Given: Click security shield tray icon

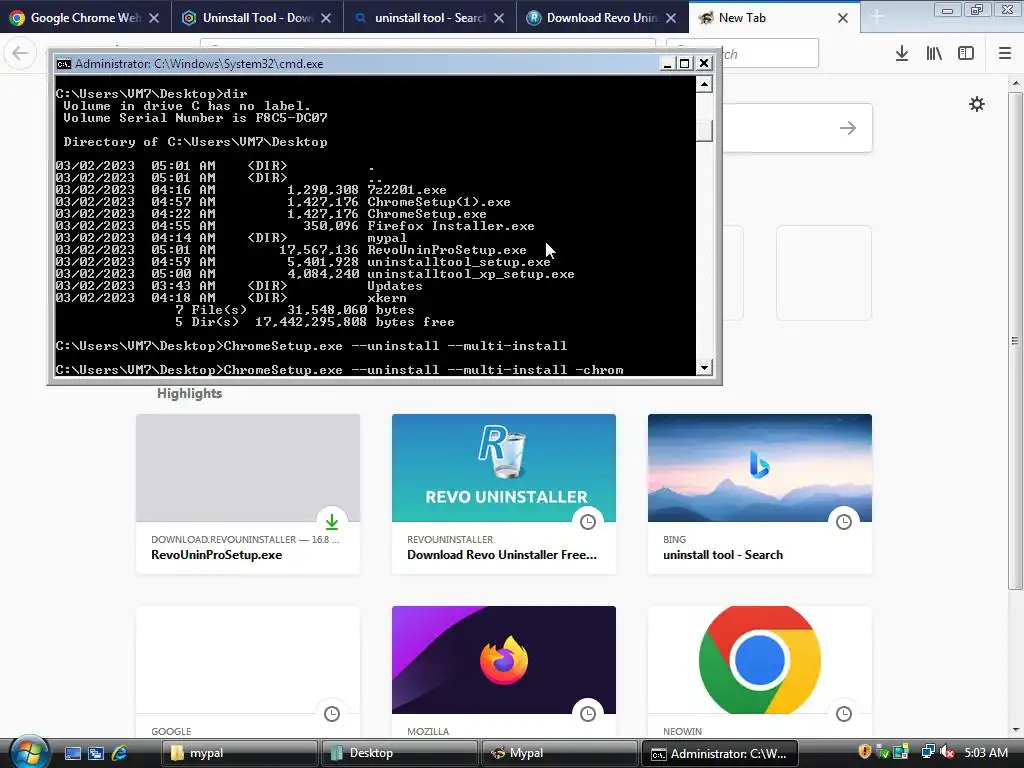Looking at the screenshot, I should click(x=865, y=752).
